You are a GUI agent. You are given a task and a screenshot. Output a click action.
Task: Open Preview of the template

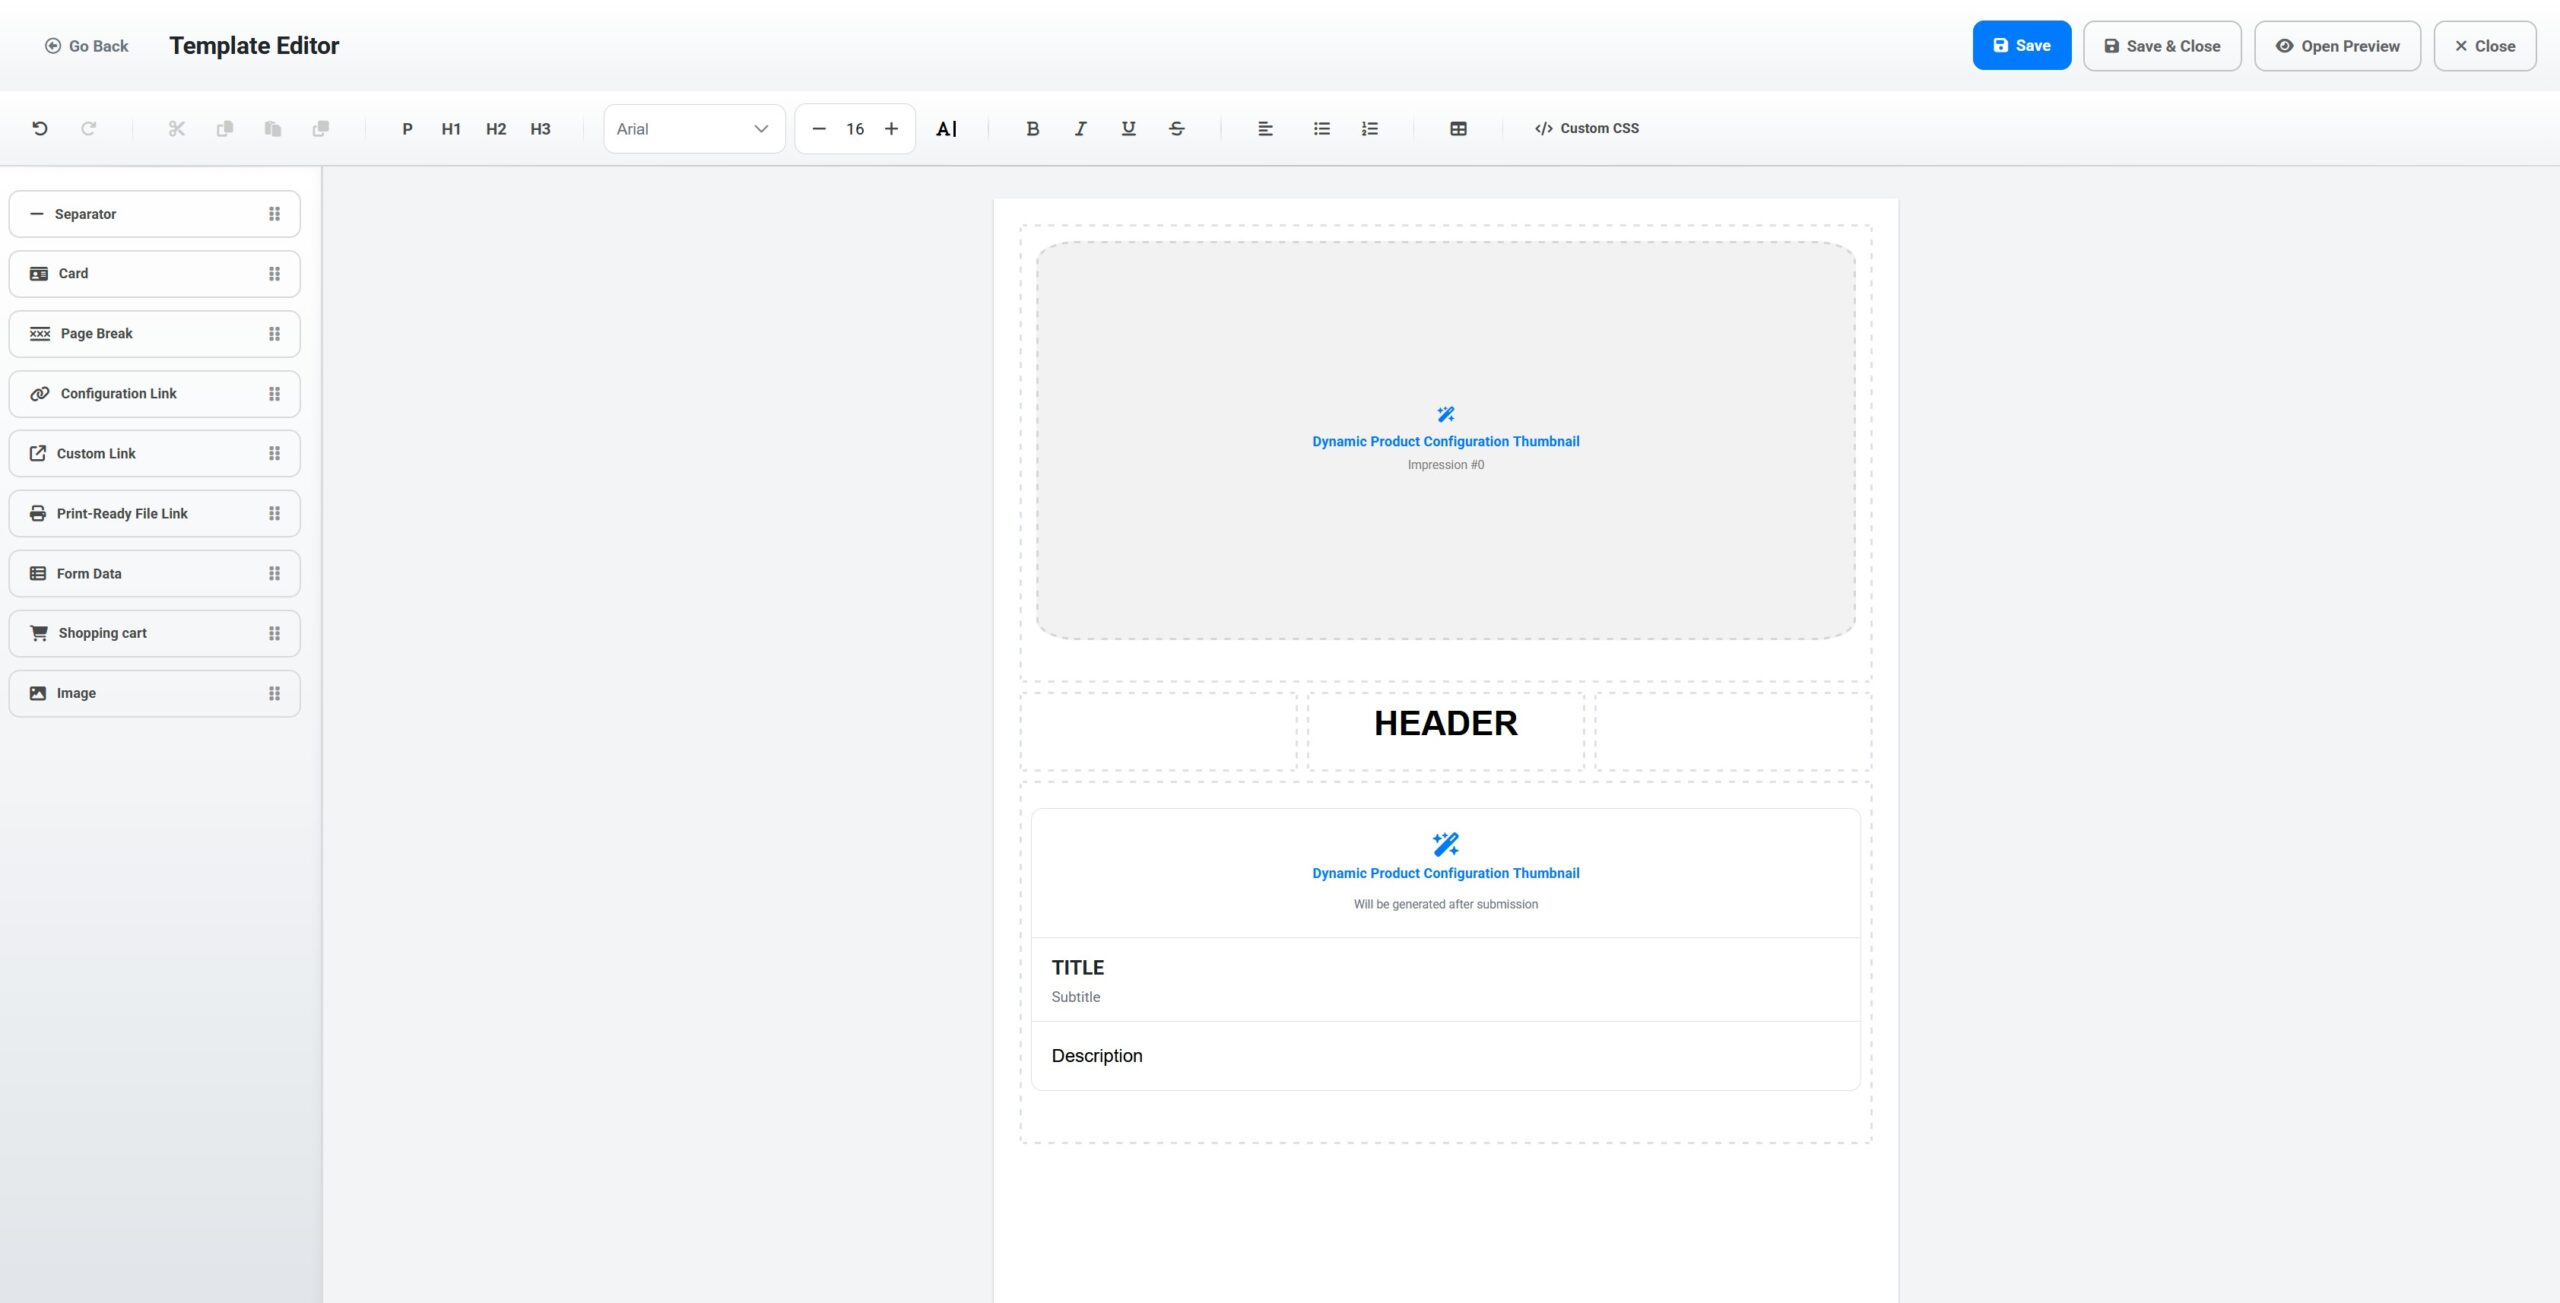2337,45
